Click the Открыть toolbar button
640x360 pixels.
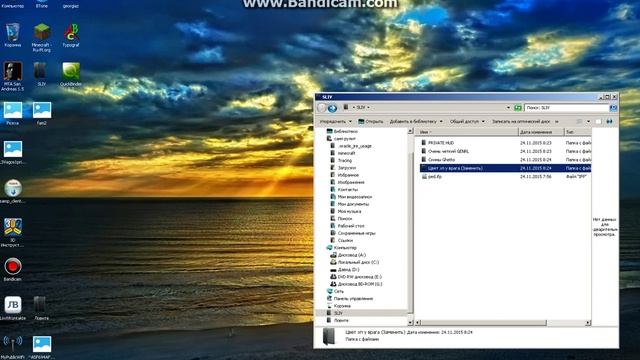pyautogui.click(x=371, y=122)
